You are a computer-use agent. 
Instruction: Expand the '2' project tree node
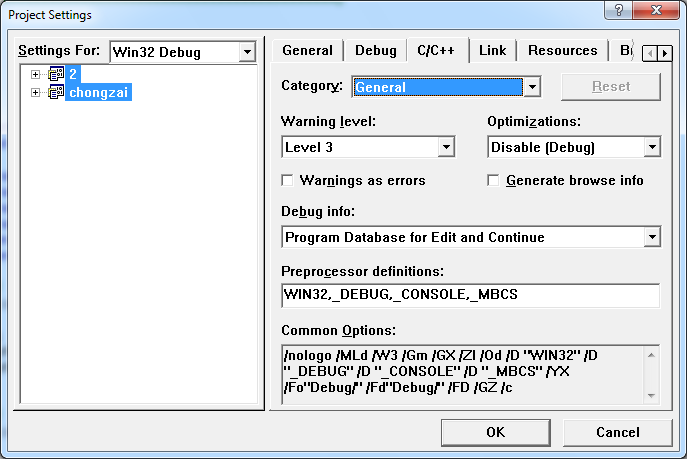coord(36,74)
